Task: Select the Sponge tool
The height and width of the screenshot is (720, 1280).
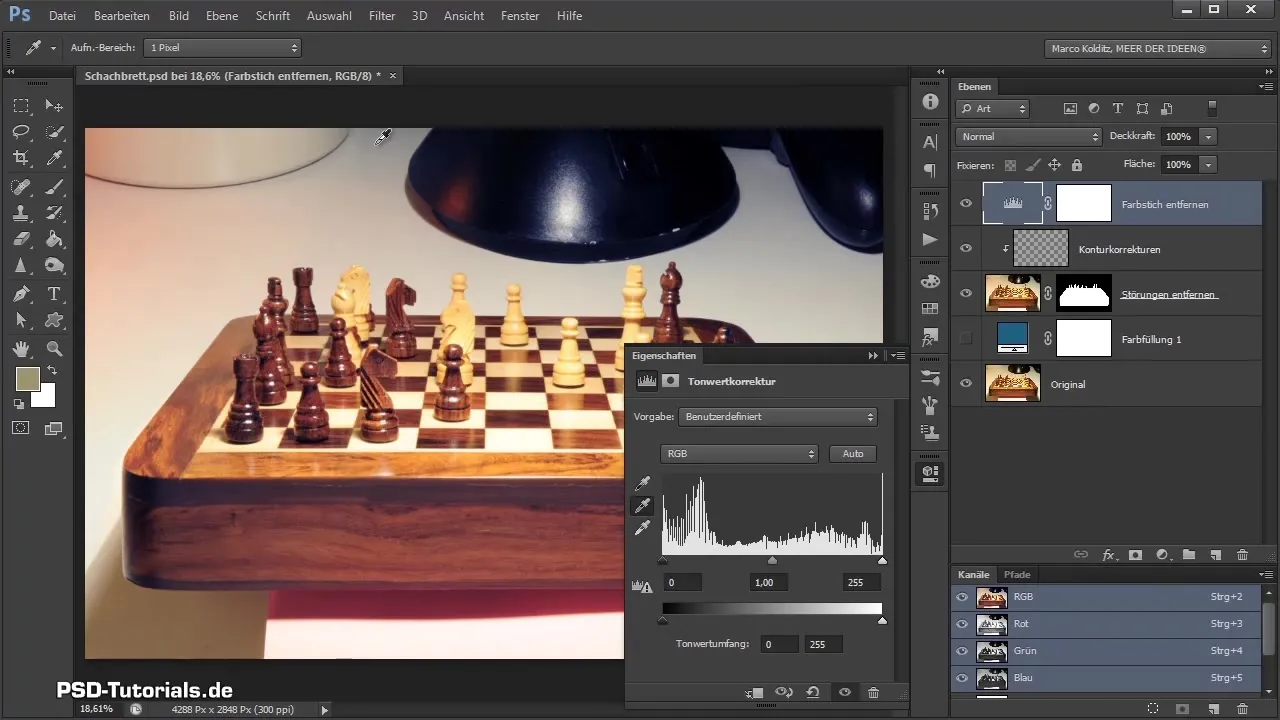Action: [54, 266]
